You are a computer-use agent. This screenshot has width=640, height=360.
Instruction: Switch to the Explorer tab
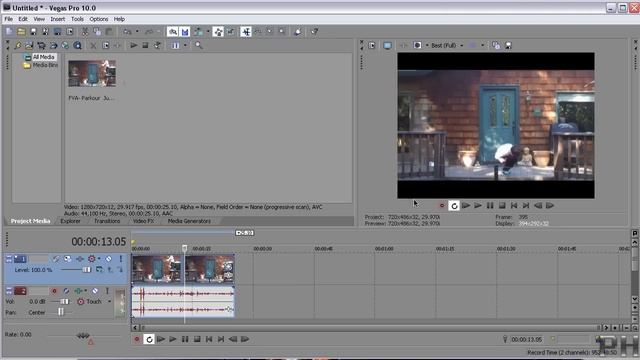[70, 221]
